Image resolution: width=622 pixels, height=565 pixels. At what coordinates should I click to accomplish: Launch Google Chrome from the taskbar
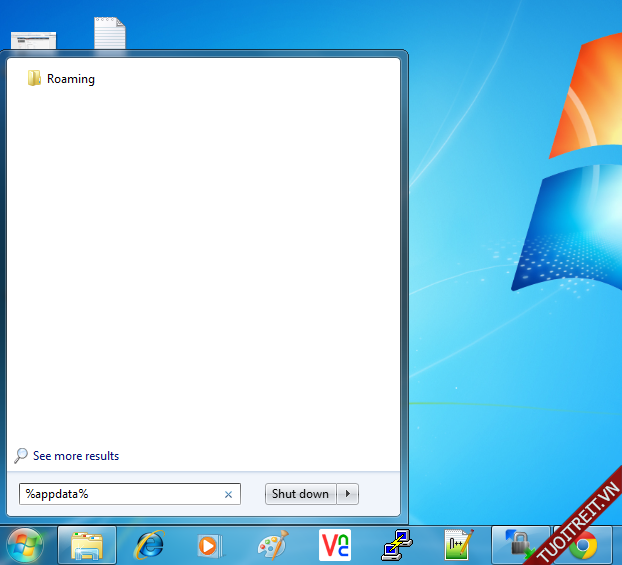coord(584,545)
